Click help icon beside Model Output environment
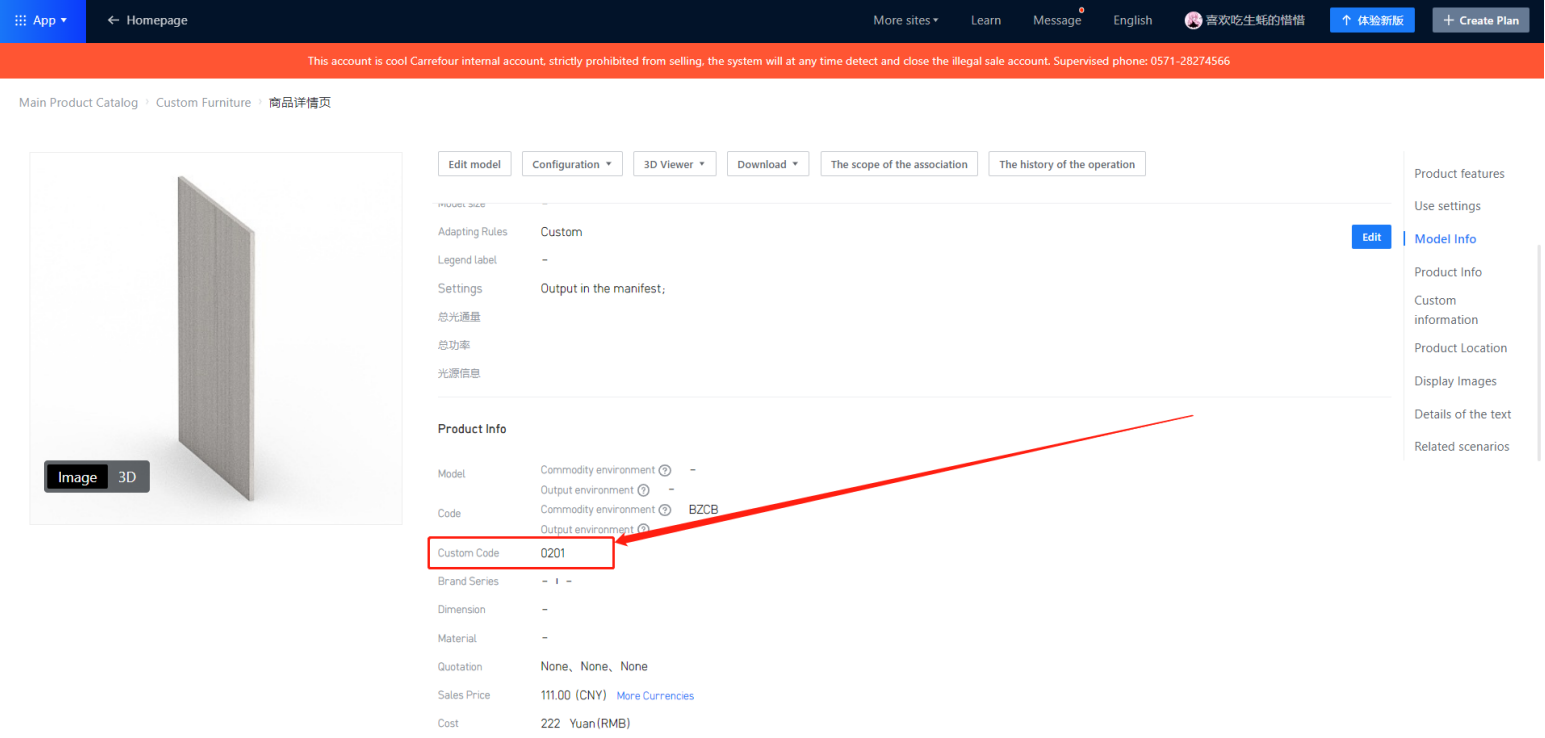Image resolution: width=1545 pixels, height=738 pixels. [x=643, y=490]
